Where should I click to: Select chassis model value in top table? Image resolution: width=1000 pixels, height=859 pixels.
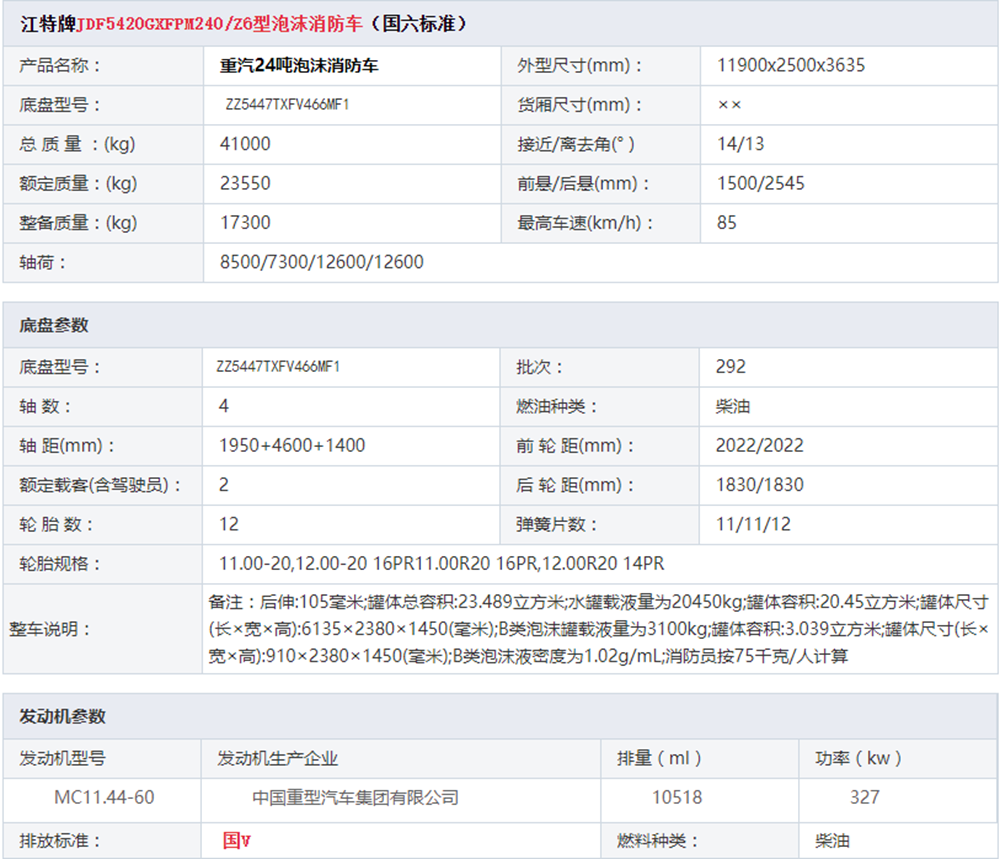coord(287,105)
